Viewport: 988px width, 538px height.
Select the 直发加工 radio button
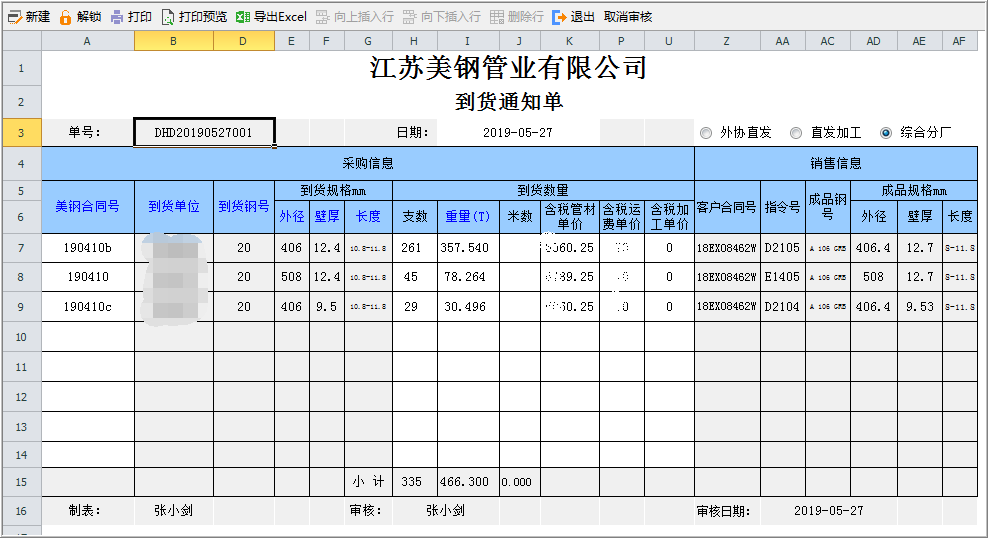pyautogui.click(x=796, y=133)
